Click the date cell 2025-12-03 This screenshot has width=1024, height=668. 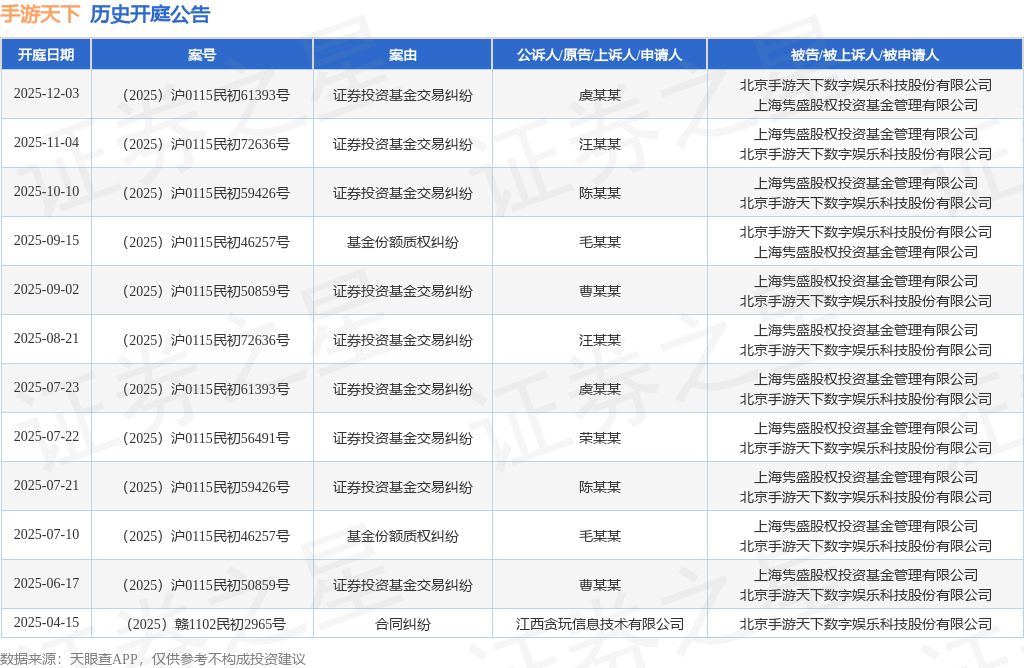46,93
